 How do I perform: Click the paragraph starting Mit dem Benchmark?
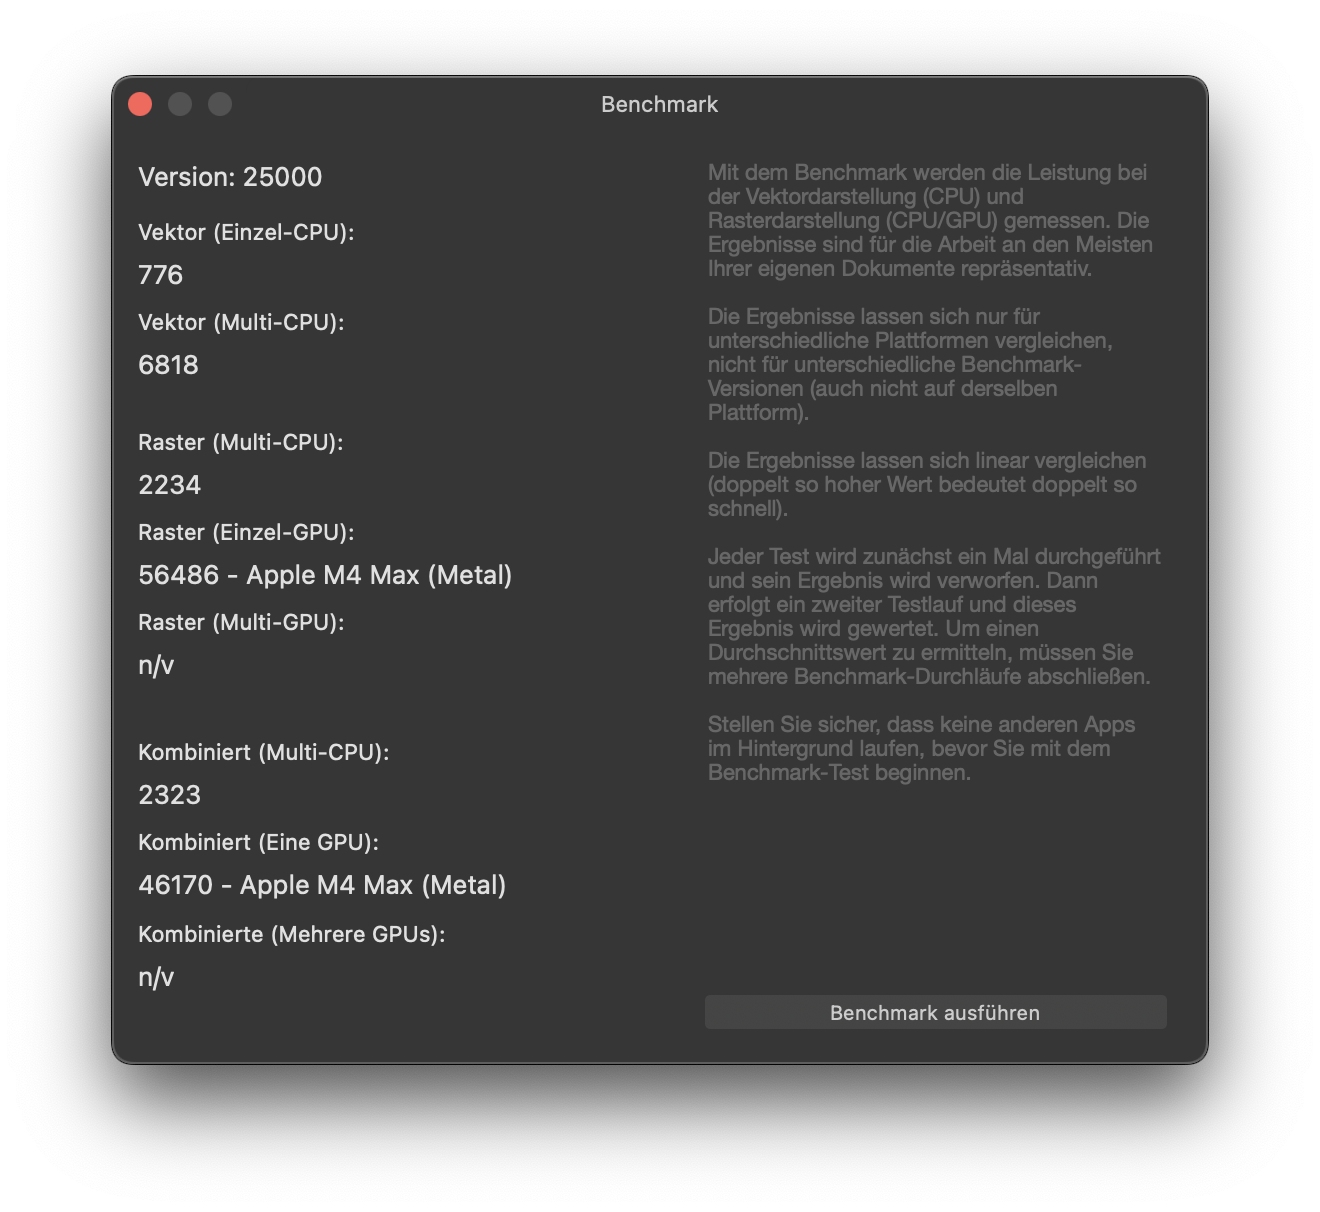[x=930, y=220]
